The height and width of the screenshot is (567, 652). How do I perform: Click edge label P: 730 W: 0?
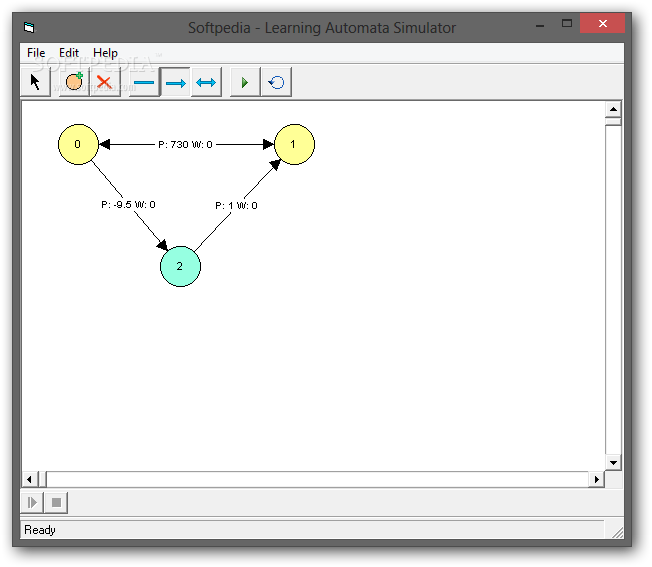[185, 144]
